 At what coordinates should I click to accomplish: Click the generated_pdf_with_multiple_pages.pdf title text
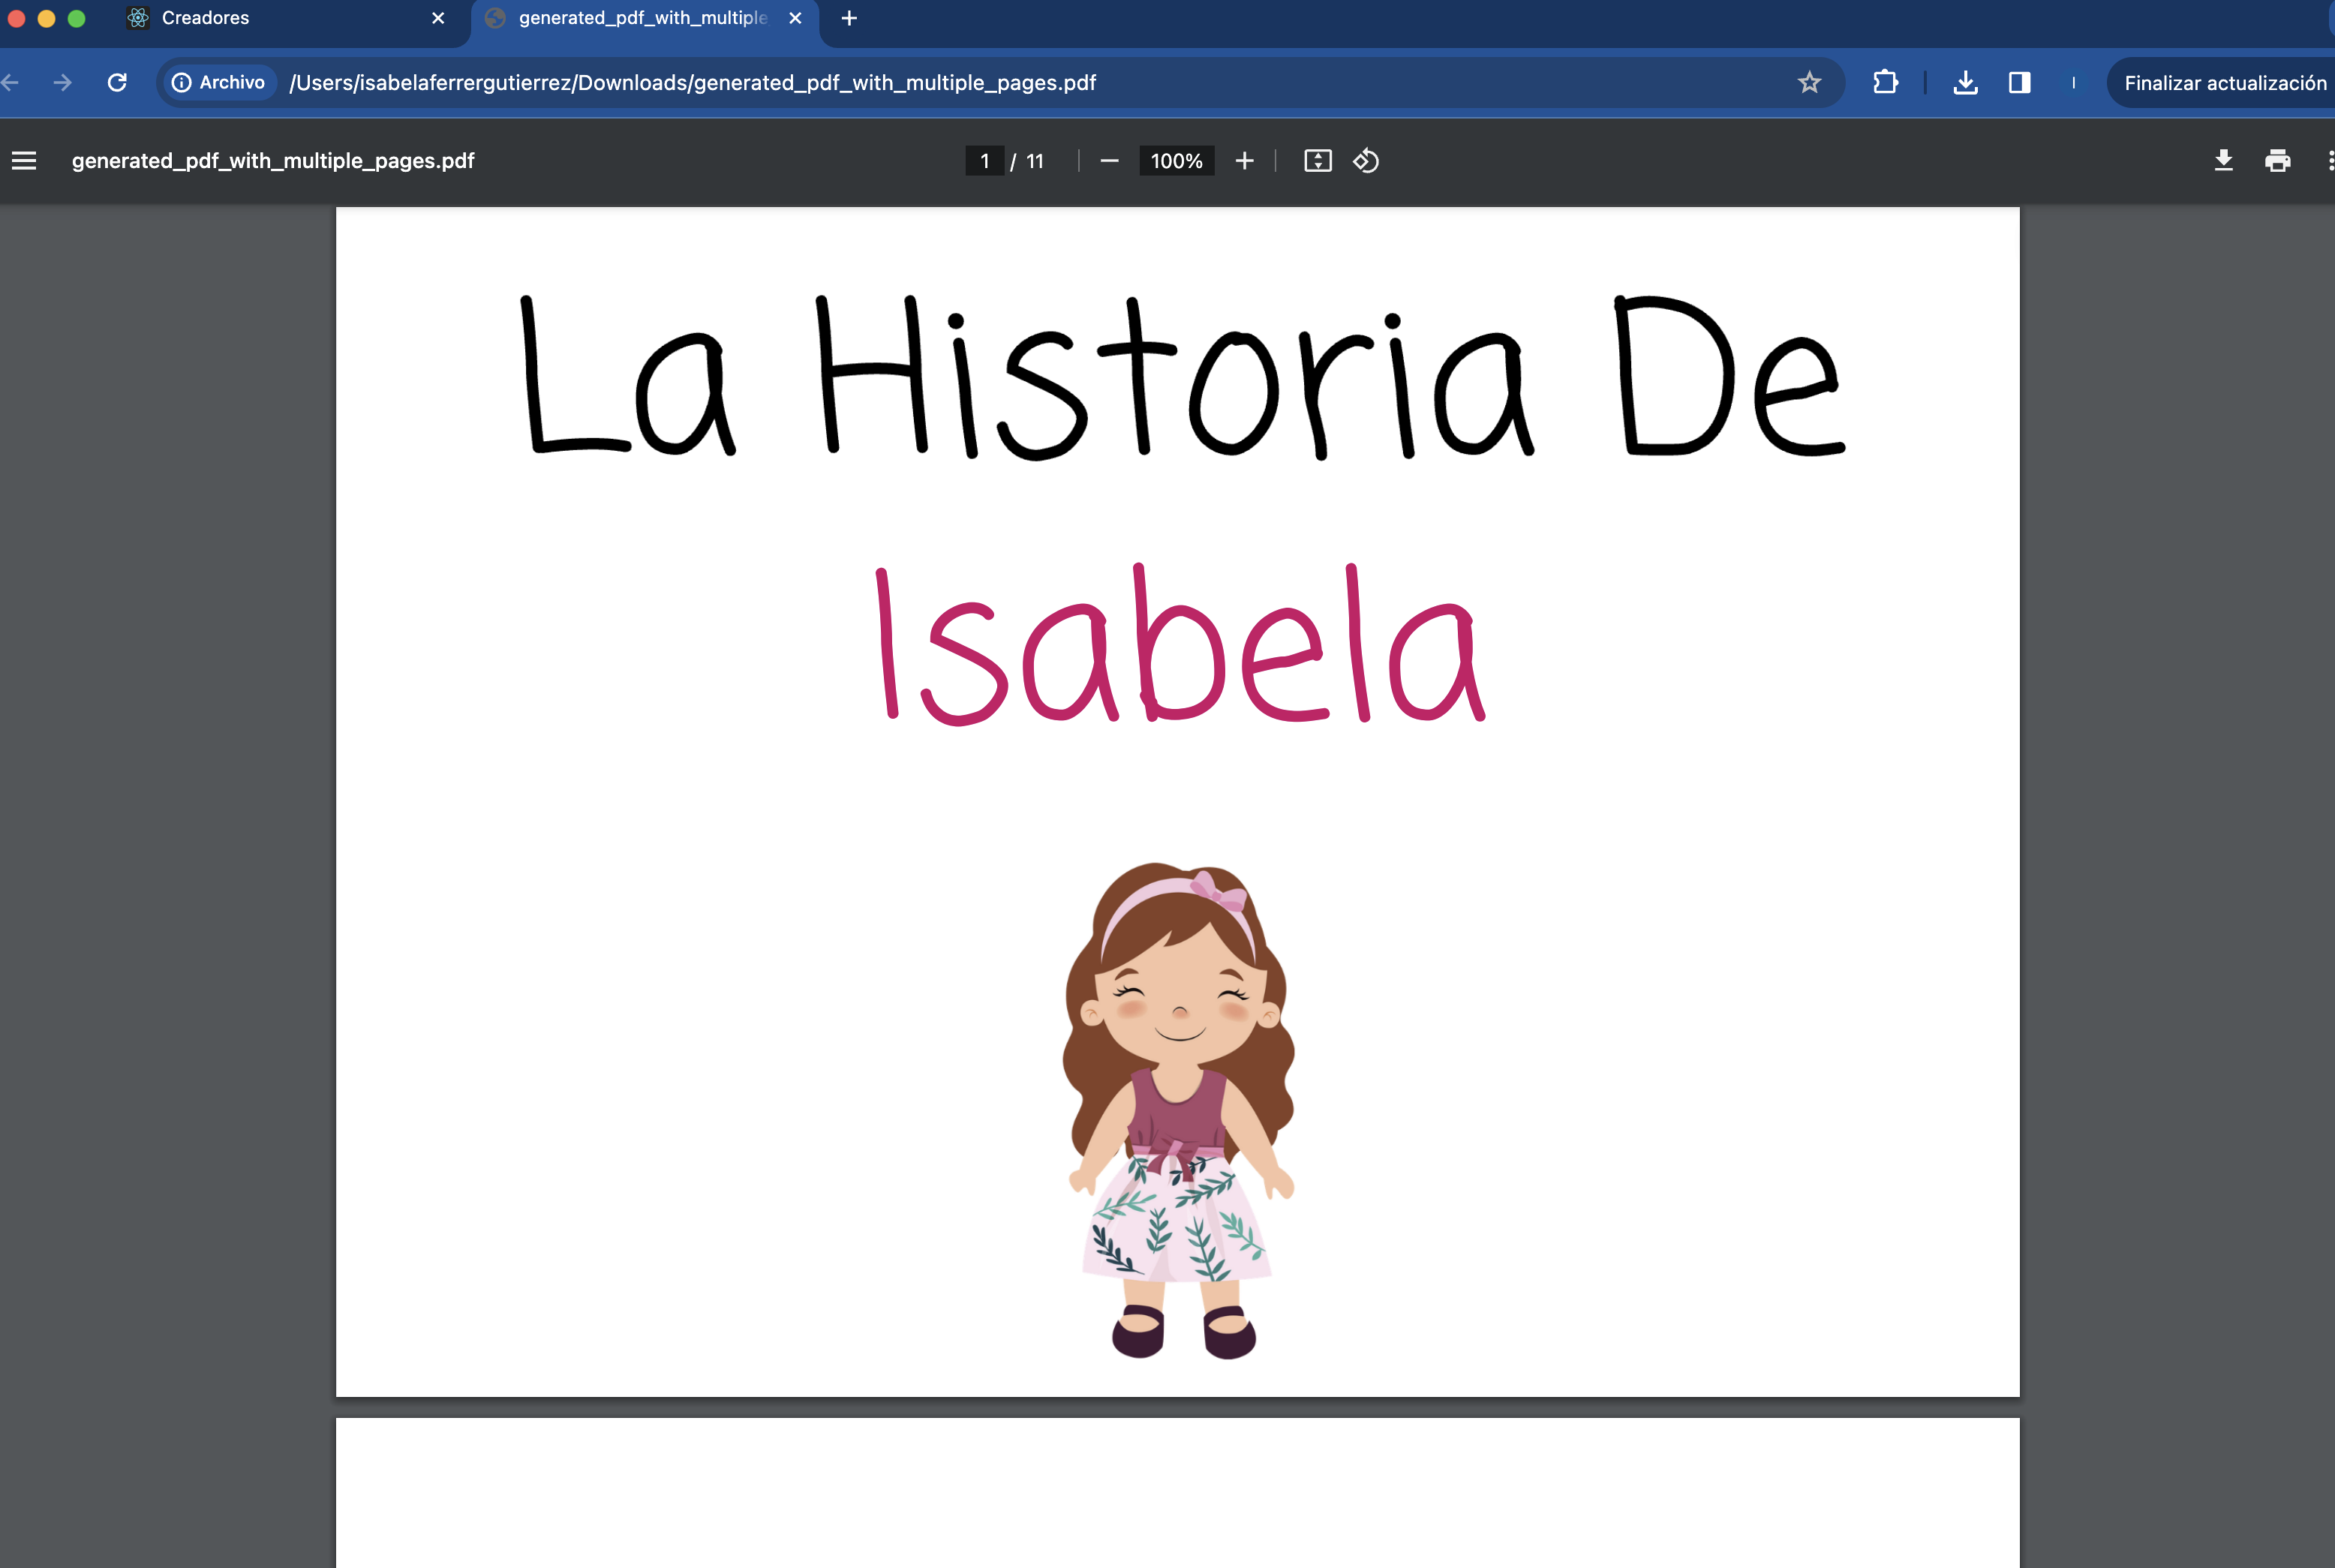(x=273, y=161)
